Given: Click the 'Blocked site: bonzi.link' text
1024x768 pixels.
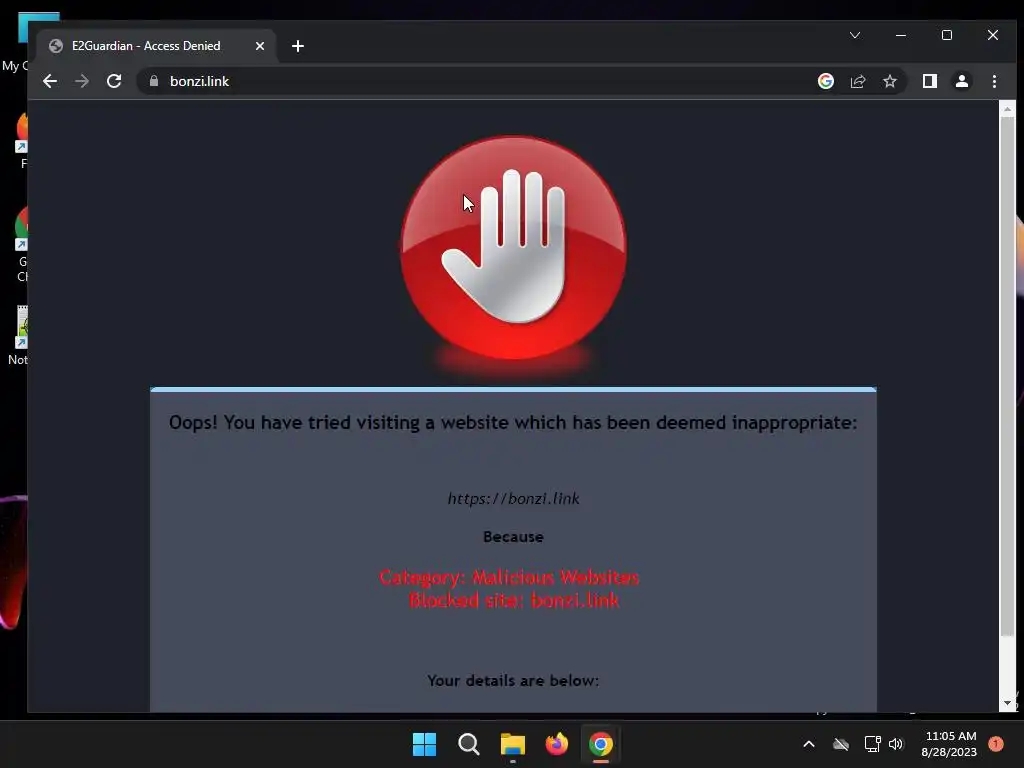Looking at the screenshot, I should [513, 600].
